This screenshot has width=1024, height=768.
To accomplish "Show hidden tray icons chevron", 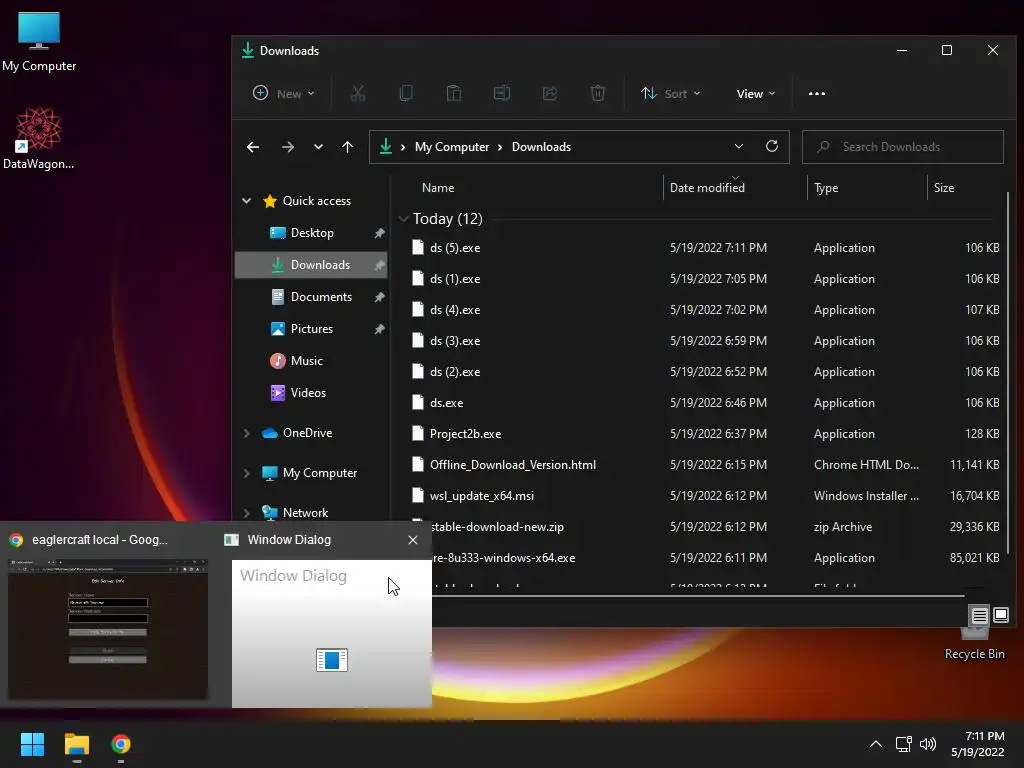I will pyautogui.click(x=876, y=744).
